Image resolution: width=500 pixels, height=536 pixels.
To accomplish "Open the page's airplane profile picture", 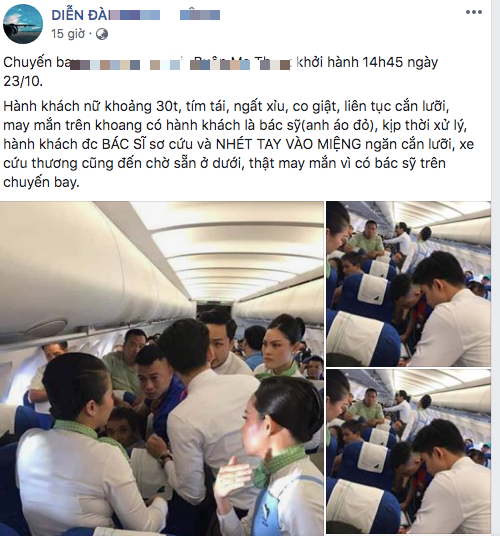I will [x=23, y=24].
